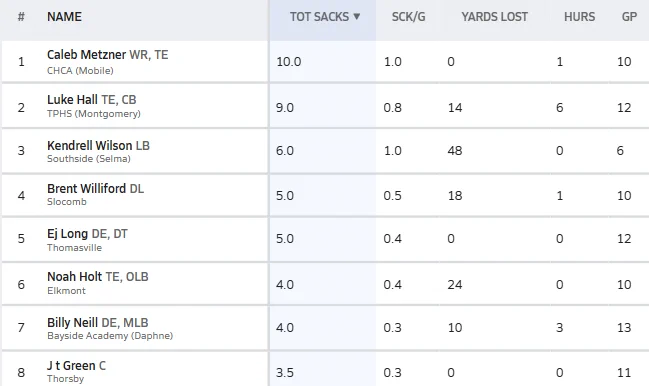Screen dimensions: 649x386
Task: Visit Bayside Academy (Daphne) team link
Action: pos(110,336)
